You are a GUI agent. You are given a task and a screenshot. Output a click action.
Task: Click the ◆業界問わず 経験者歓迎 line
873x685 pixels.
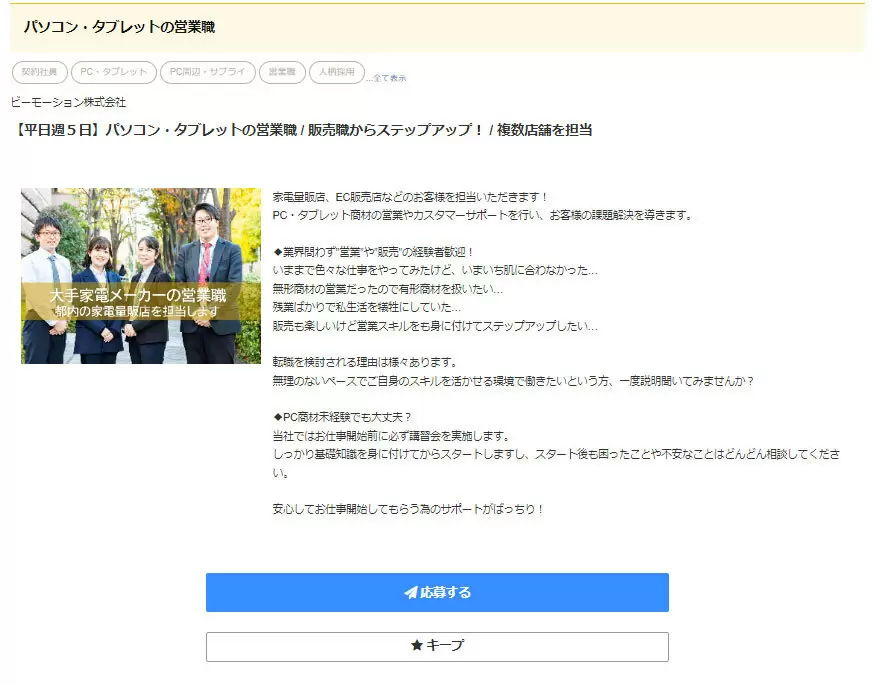(x=374, y=252)
